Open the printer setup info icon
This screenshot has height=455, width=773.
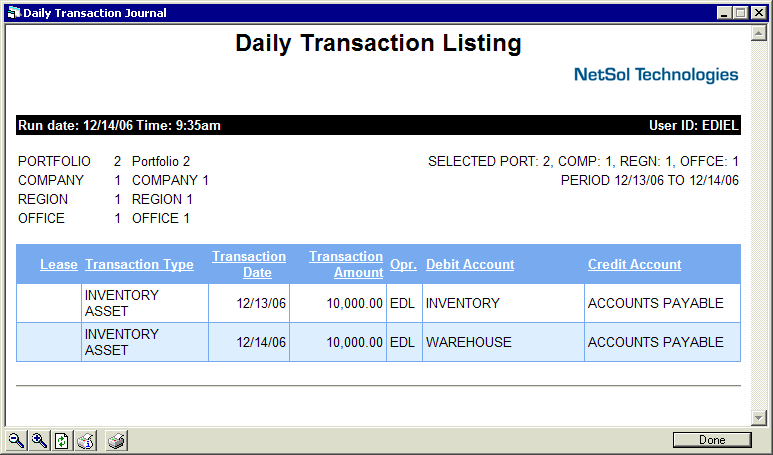coord(85,441)
